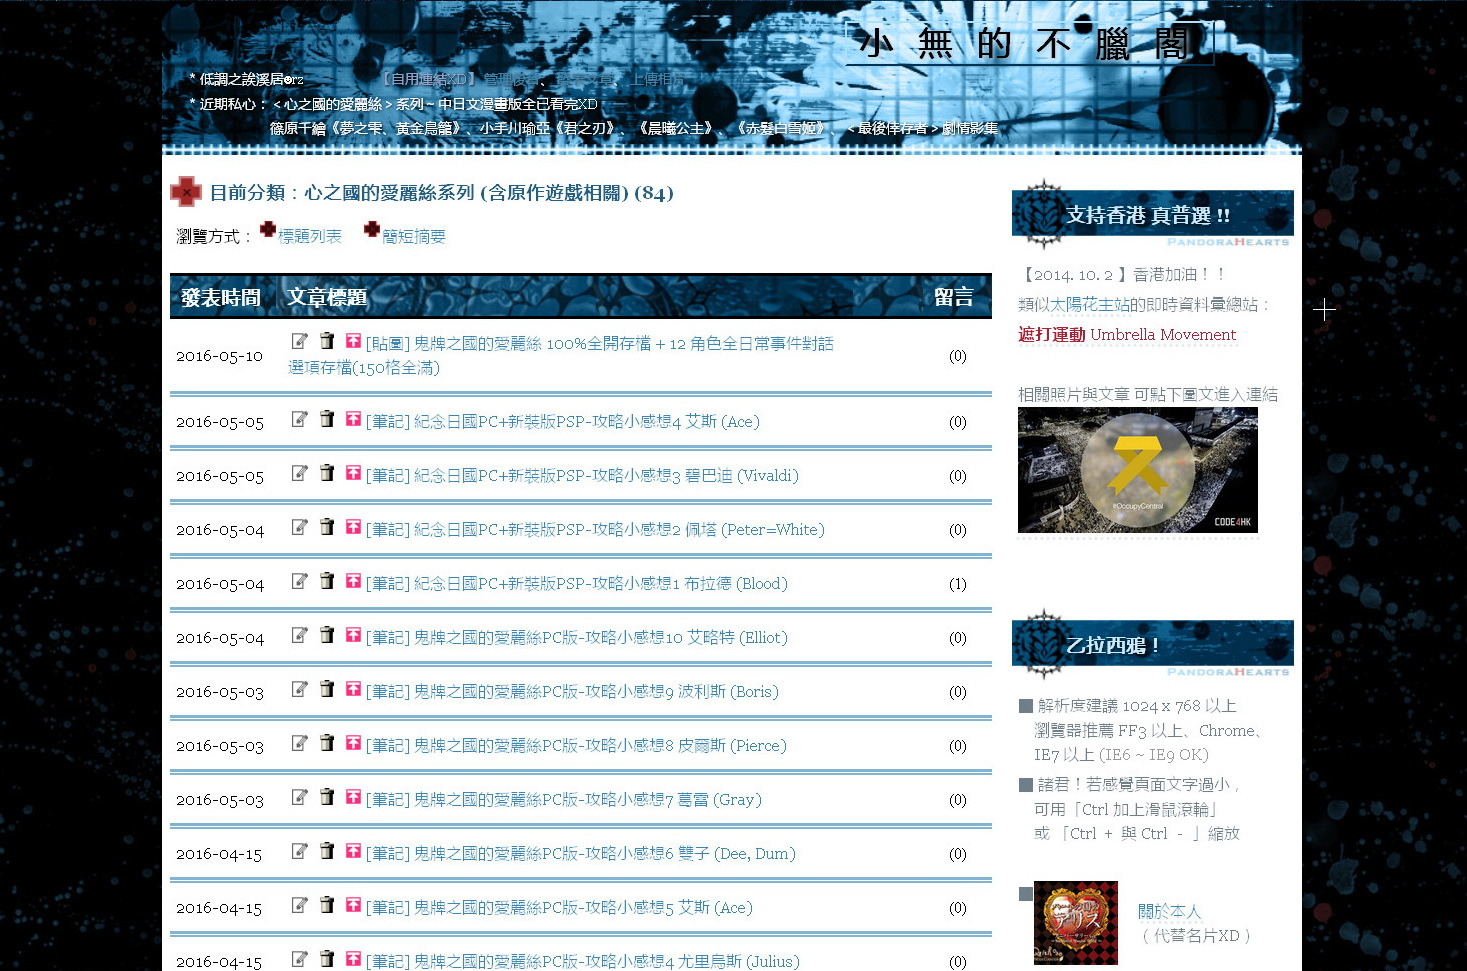Open the 關於本人 profile link
Screen dimensions: 1467x971
tap(1170, 912)
